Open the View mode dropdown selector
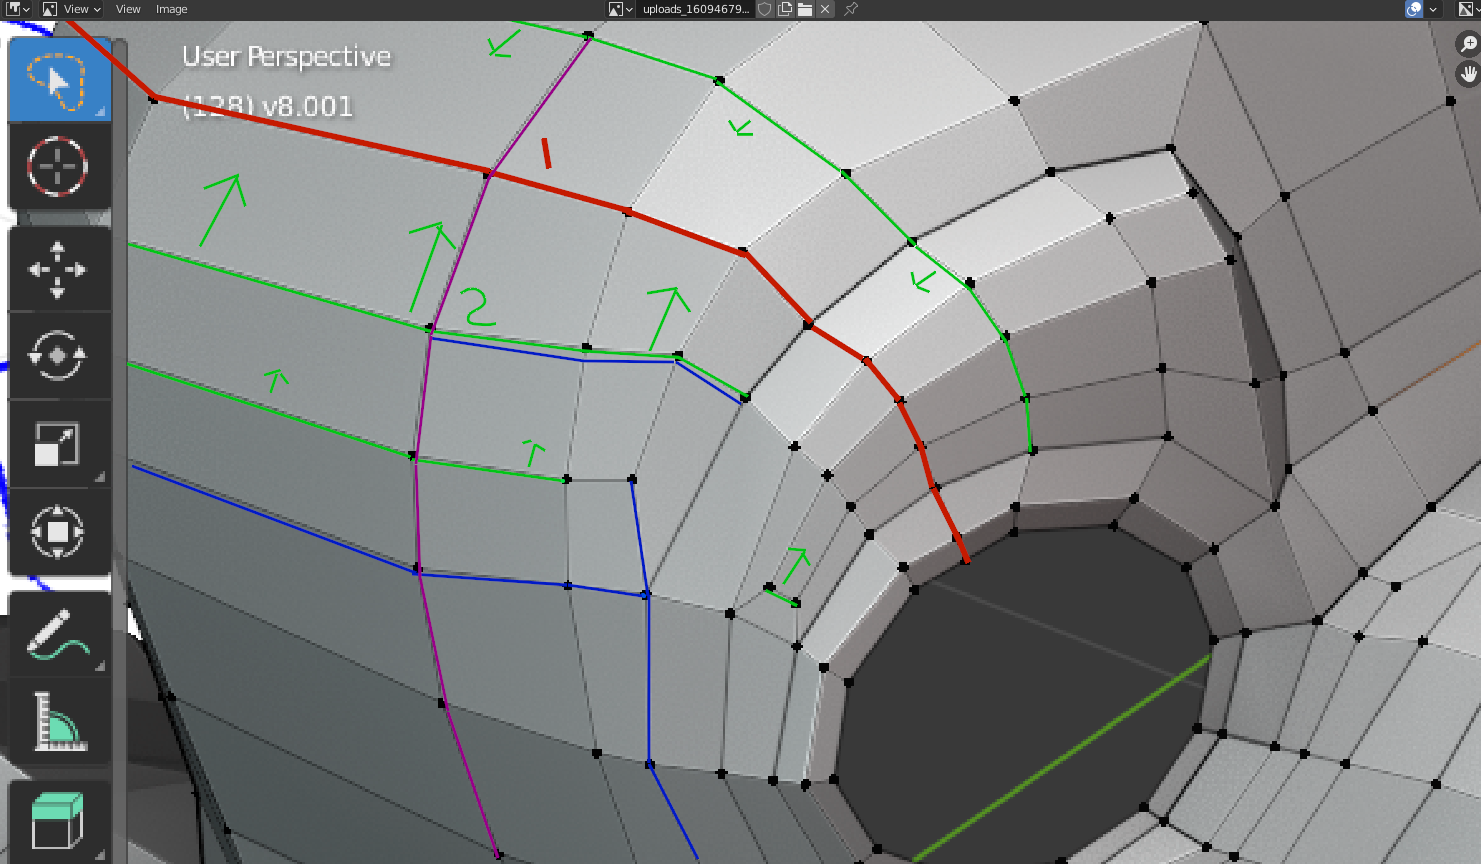This screenshot has width=1481, height=864. click(x=72, y=9)
